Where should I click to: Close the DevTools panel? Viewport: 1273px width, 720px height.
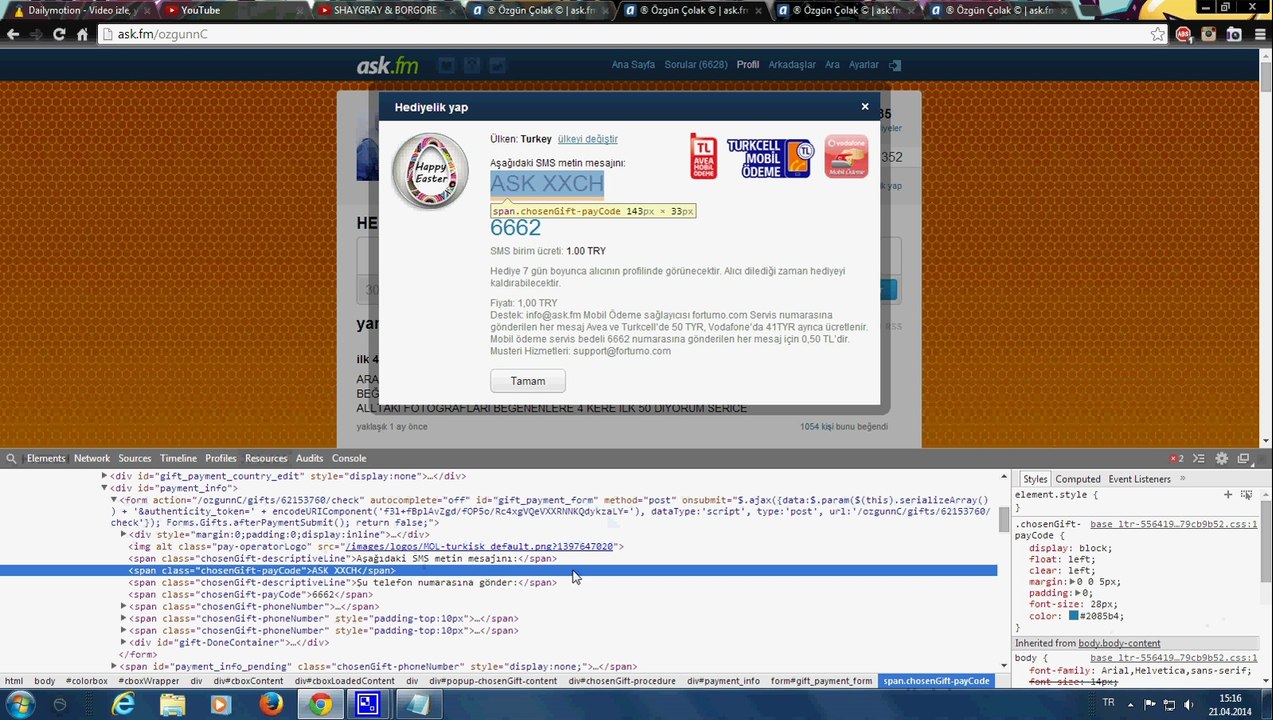(x=1263, y=458)
